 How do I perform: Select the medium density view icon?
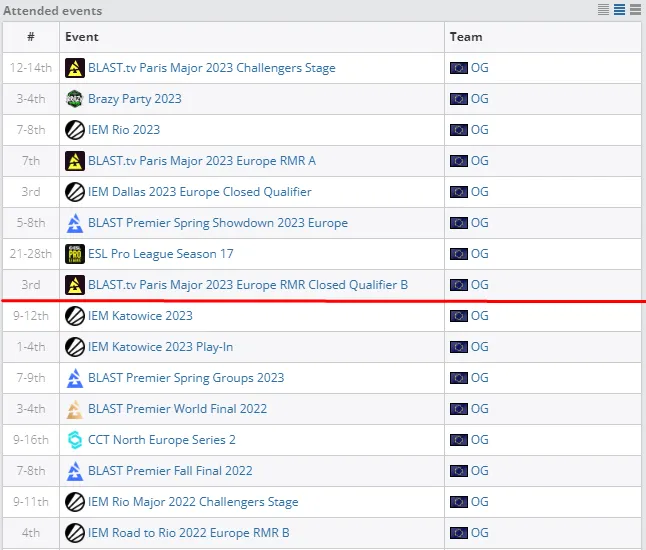(619, 9)
